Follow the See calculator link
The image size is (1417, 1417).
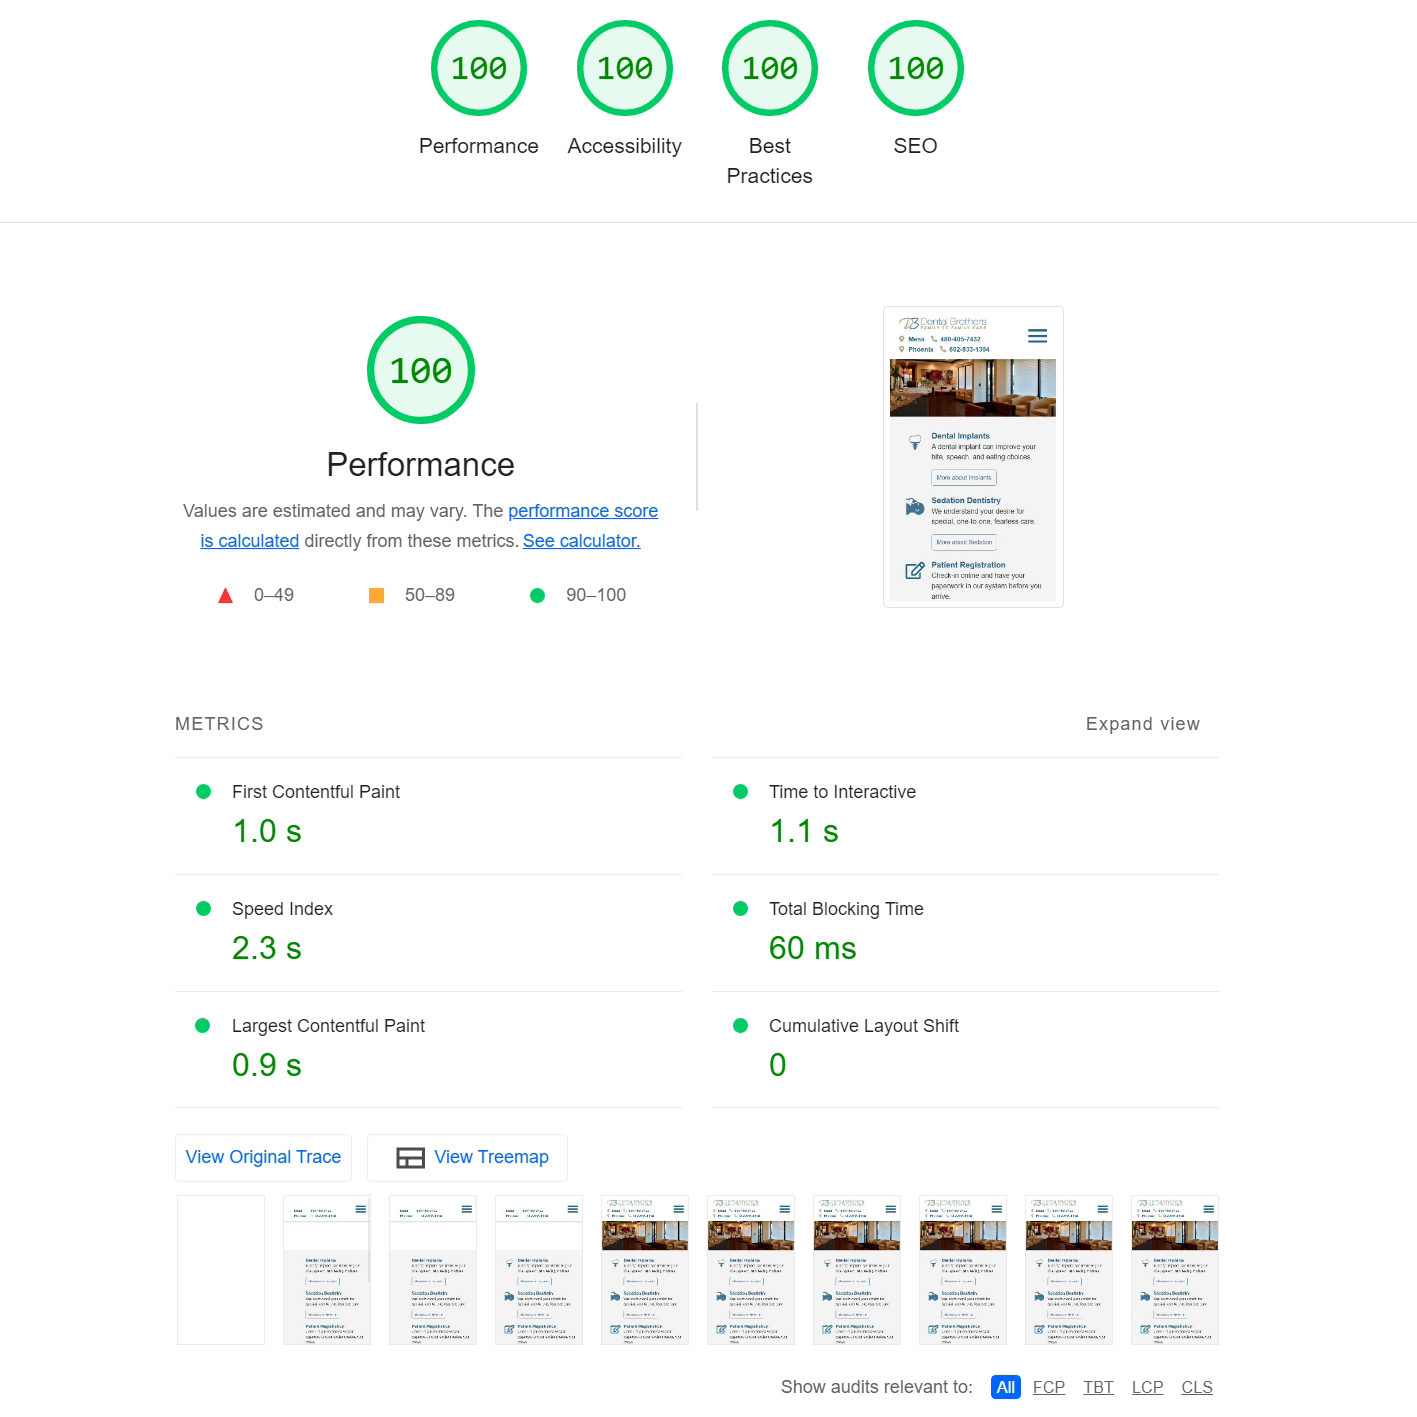tap(581, 541)
